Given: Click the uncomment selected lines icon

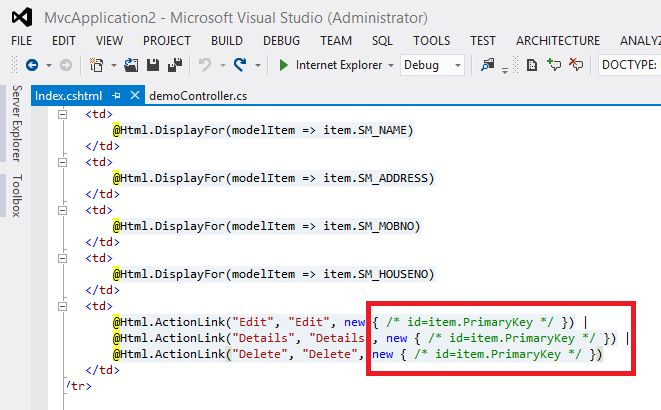Looking at the screenshot, I should point(576,65).
